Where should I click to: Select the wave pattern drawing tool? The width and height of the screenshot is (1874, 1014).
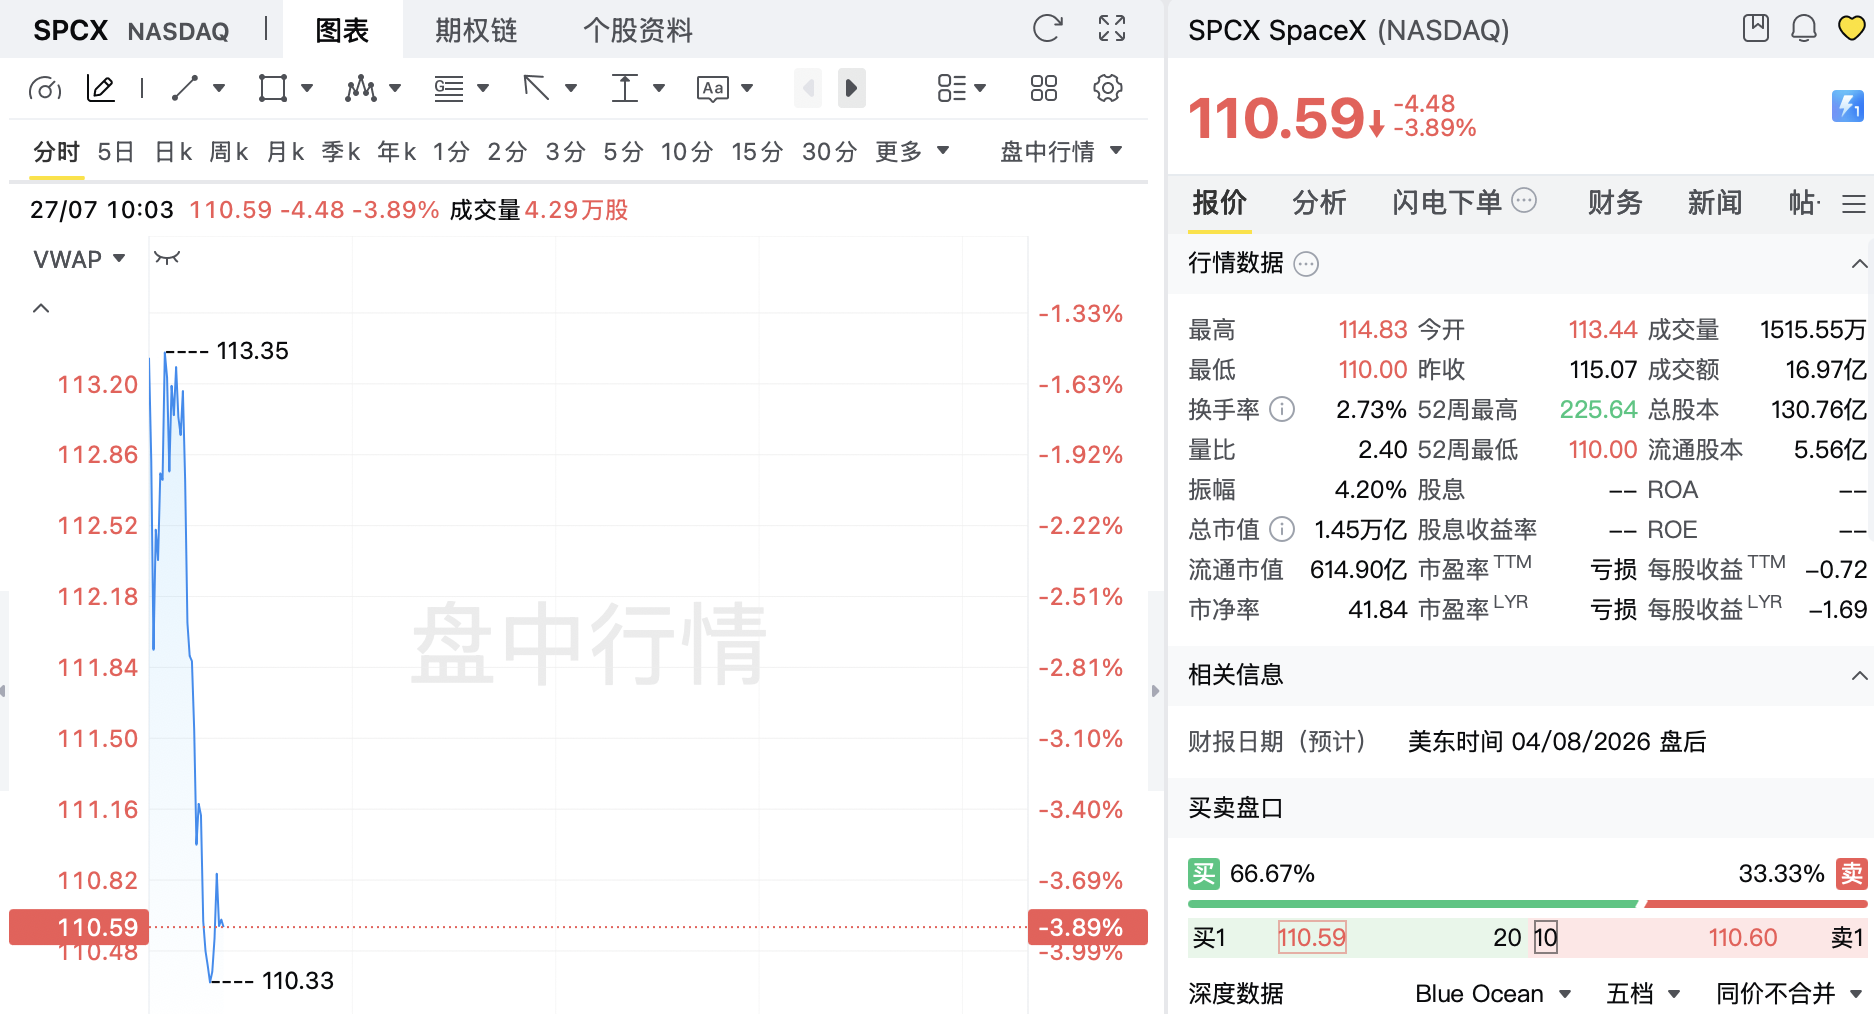(360, 88)
